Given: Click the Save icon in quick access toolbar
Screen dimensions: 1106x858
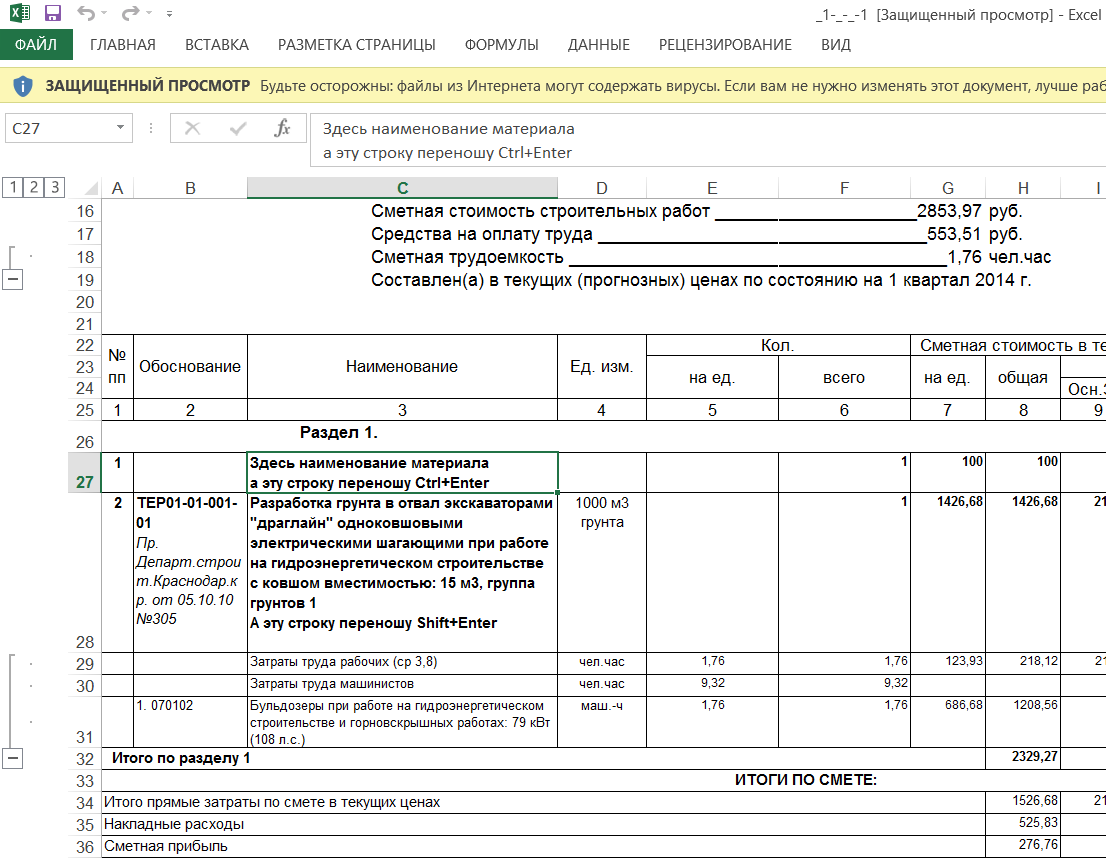Looking at the screenshot, I should click(x=53, y=13).
